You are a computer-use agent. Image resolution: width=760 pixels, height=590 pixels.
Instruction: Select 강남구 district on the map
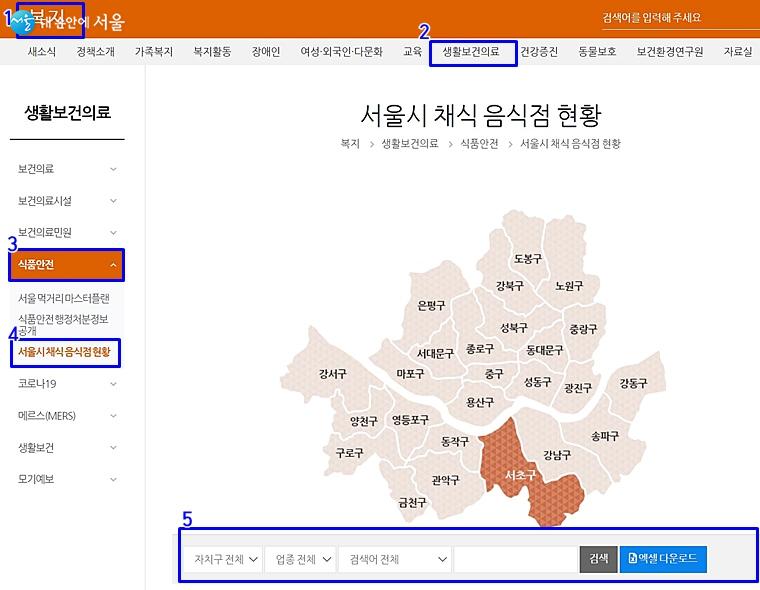(x=556, y=454)
